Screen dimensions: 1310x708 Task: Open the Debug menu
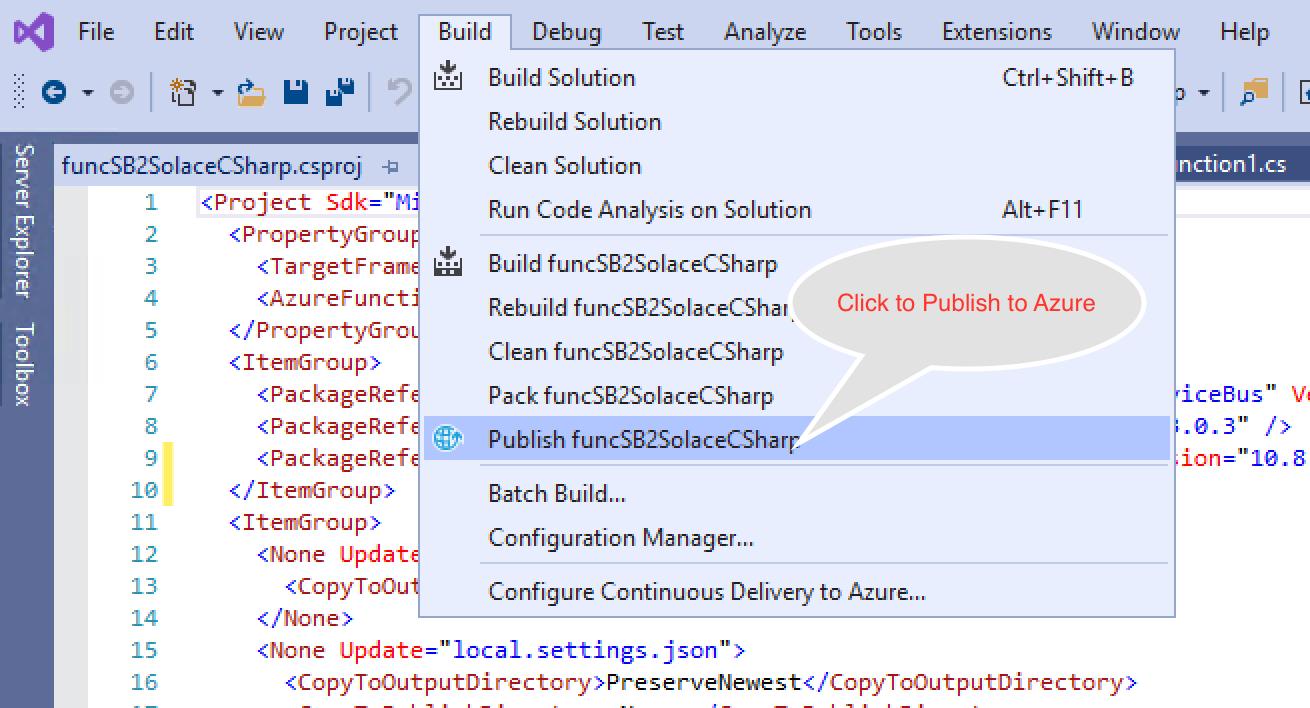pos(566,32)
